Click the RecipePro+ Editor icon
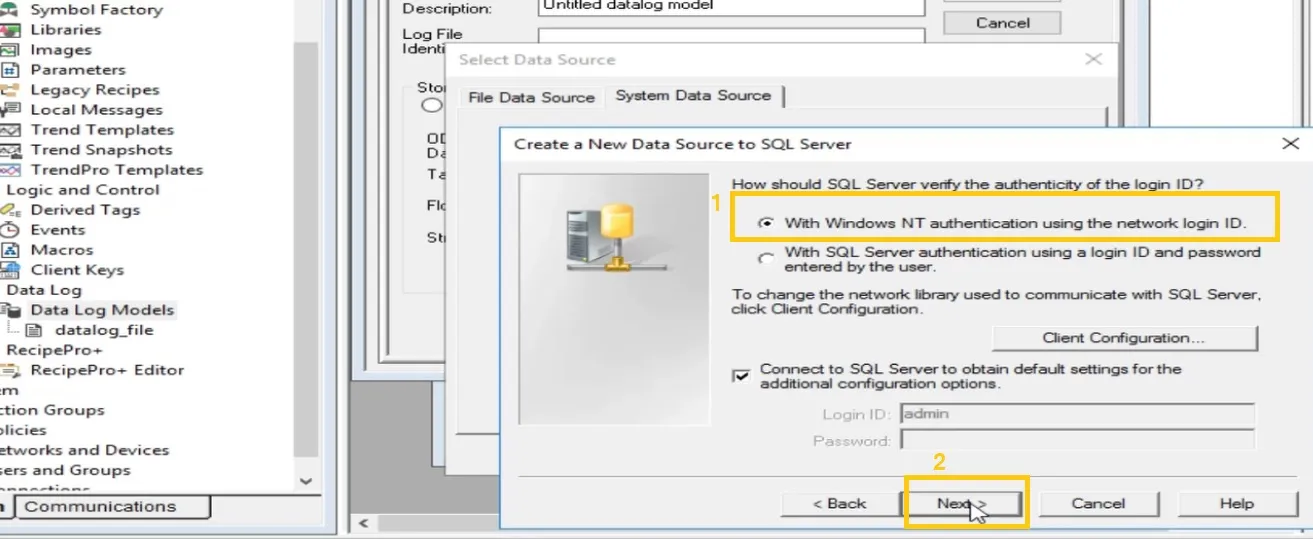Screen dimensions: 1313x539 click(x=10, y=370)
